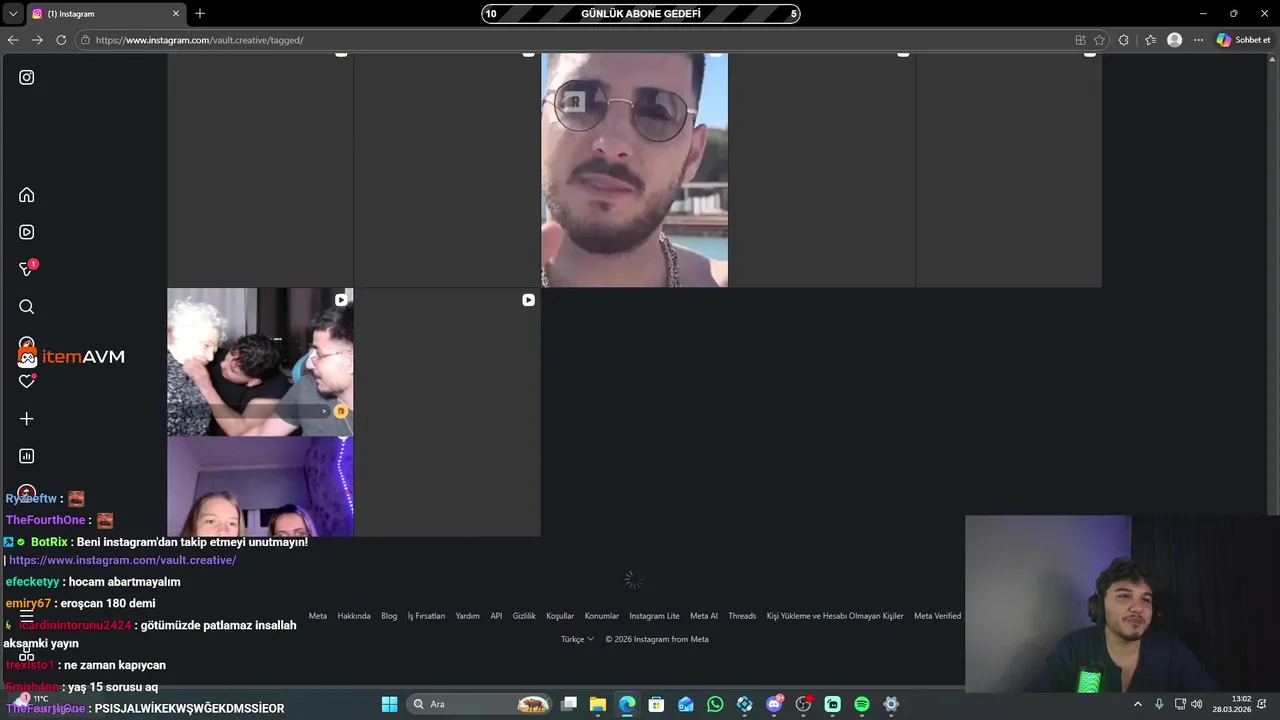Open browser extensions puzzle icon
The width and height of the screenshot is (1280, 720).
click(x=1124, y=40)
